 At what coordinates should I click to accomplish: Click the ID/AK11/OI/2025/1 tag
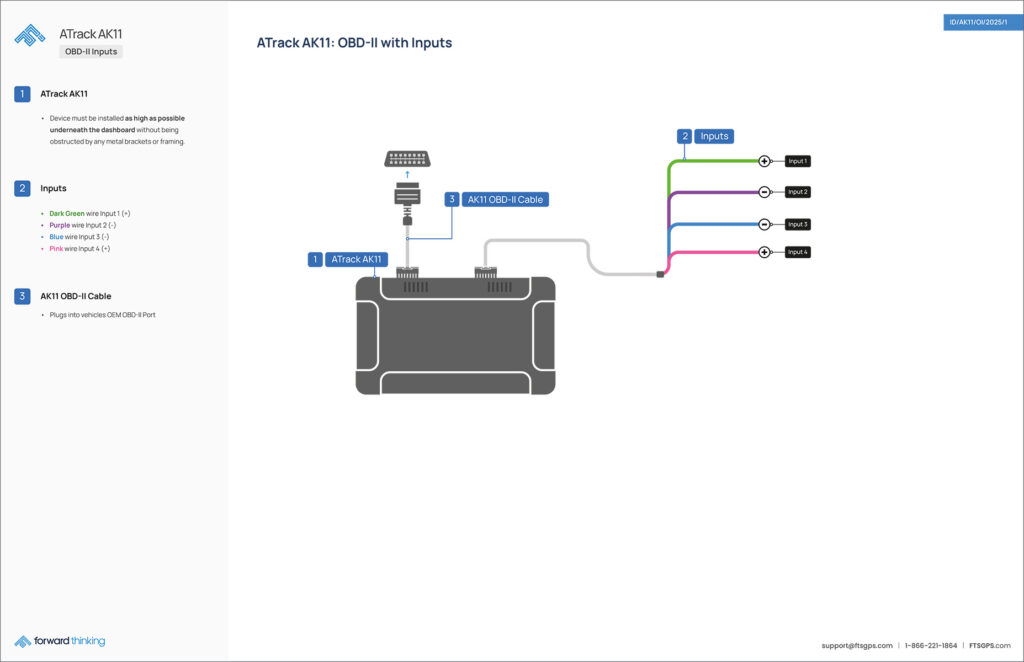982,22
